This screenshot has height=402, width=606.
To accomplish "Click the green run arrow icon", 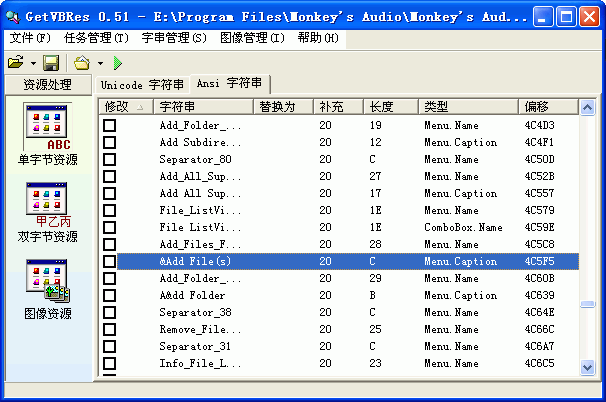I will (x=118, y=63).
